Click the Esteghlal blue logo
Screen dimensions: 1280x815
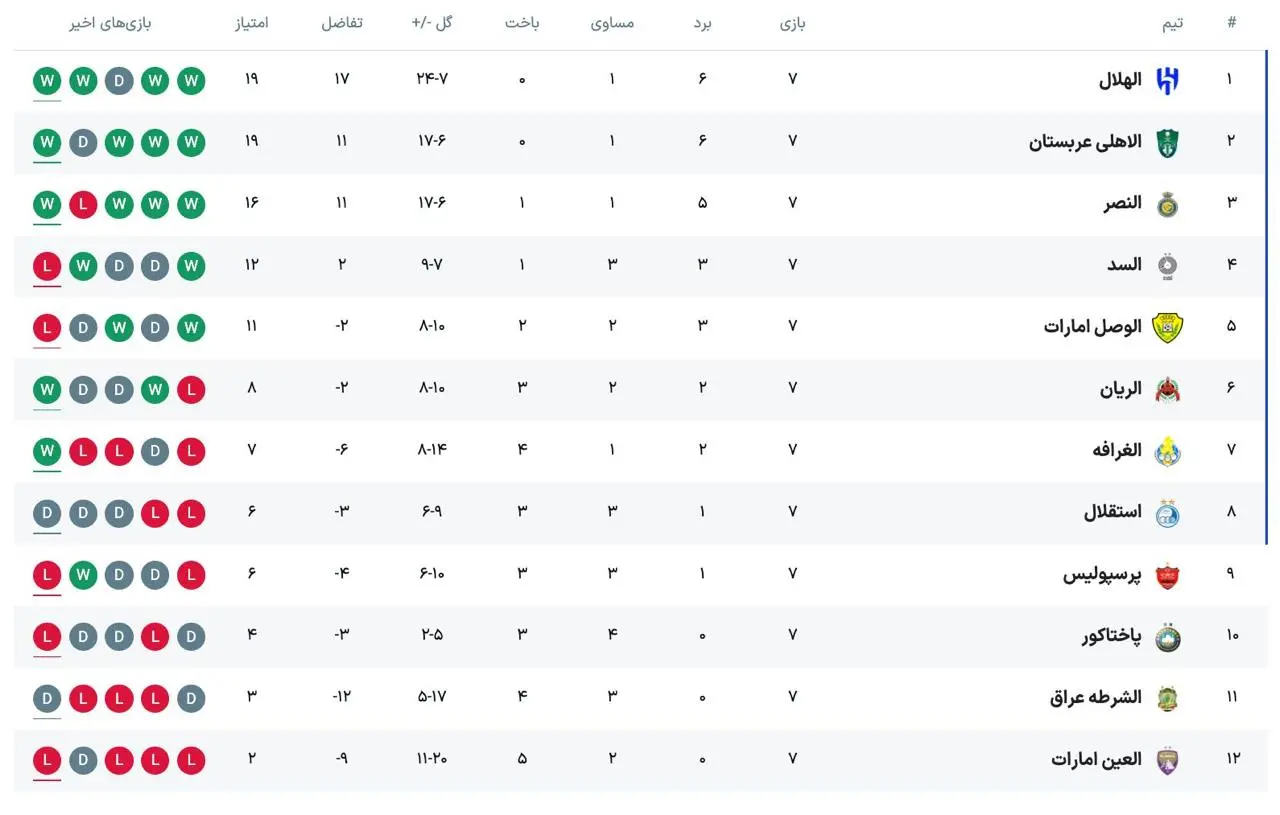coord(1167,513)
